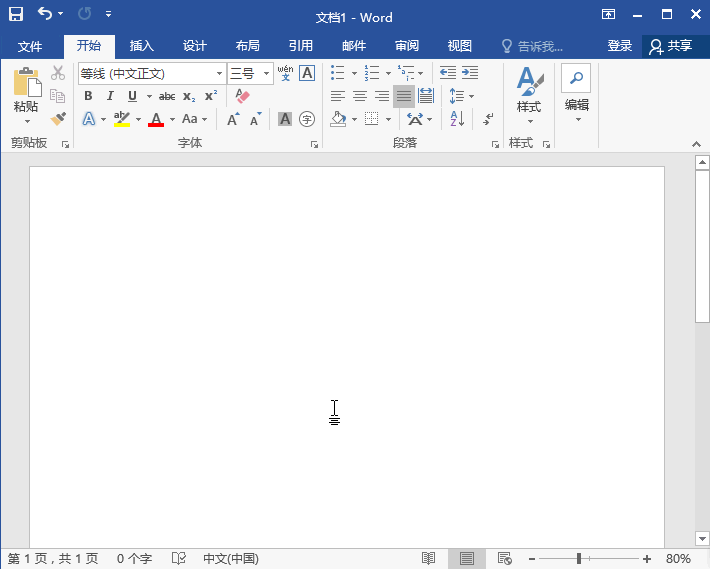This screenshot has width=710, height=569.
Task: Click the Clear All Formatting eraser icon
Action: click(242, 96)
